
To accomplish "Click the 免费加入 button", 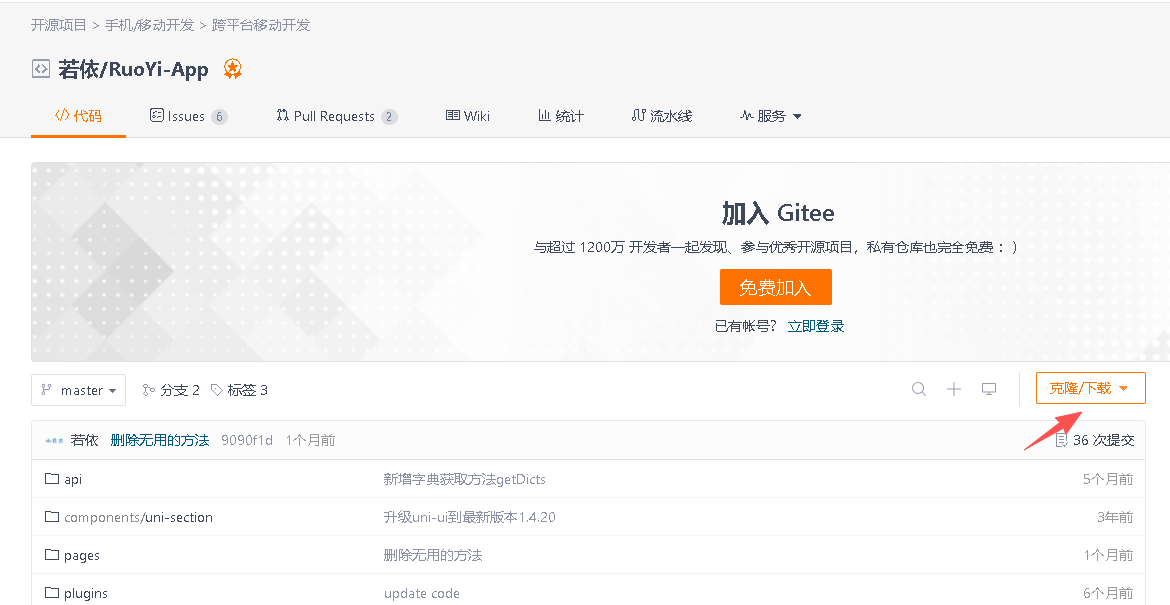I will [x=775, y=288].
